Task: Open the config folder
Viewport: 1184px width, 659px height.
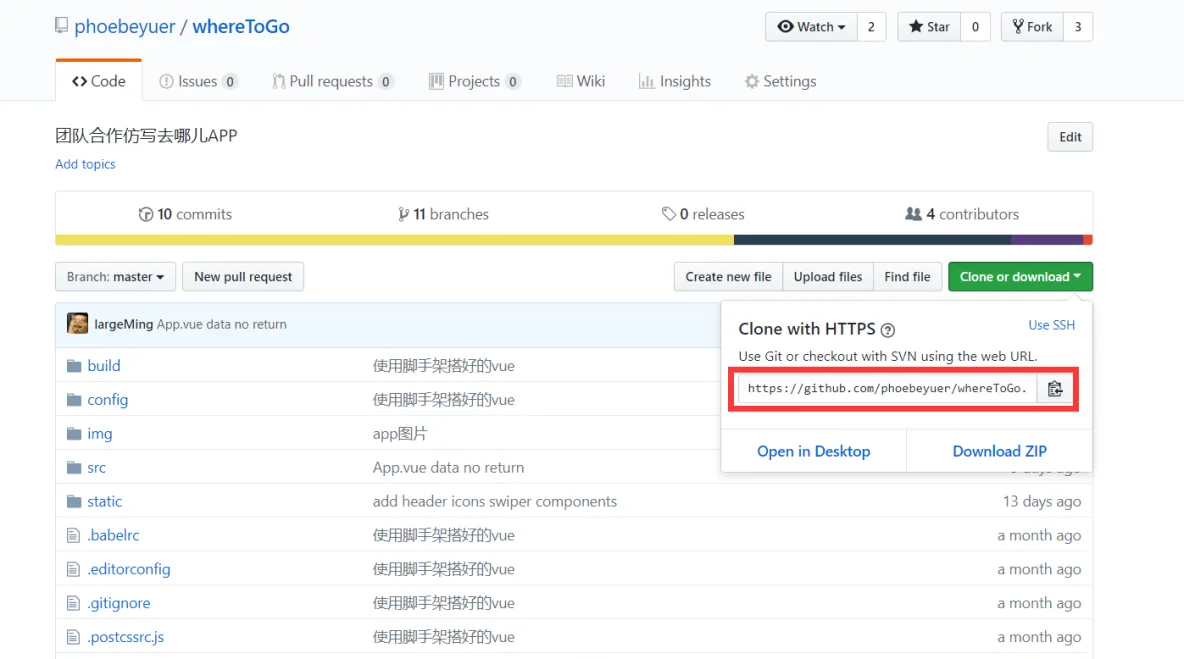Action: [107, 399]
